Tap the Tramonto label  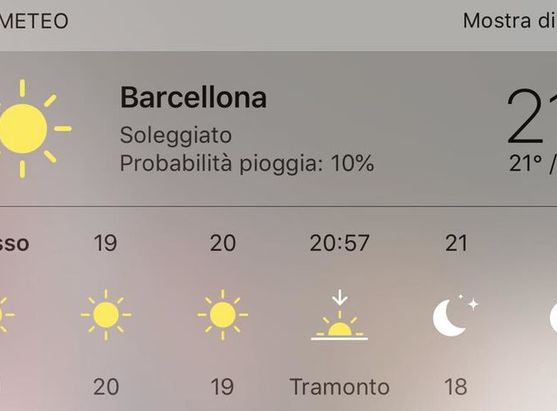[x=340, y=386]
